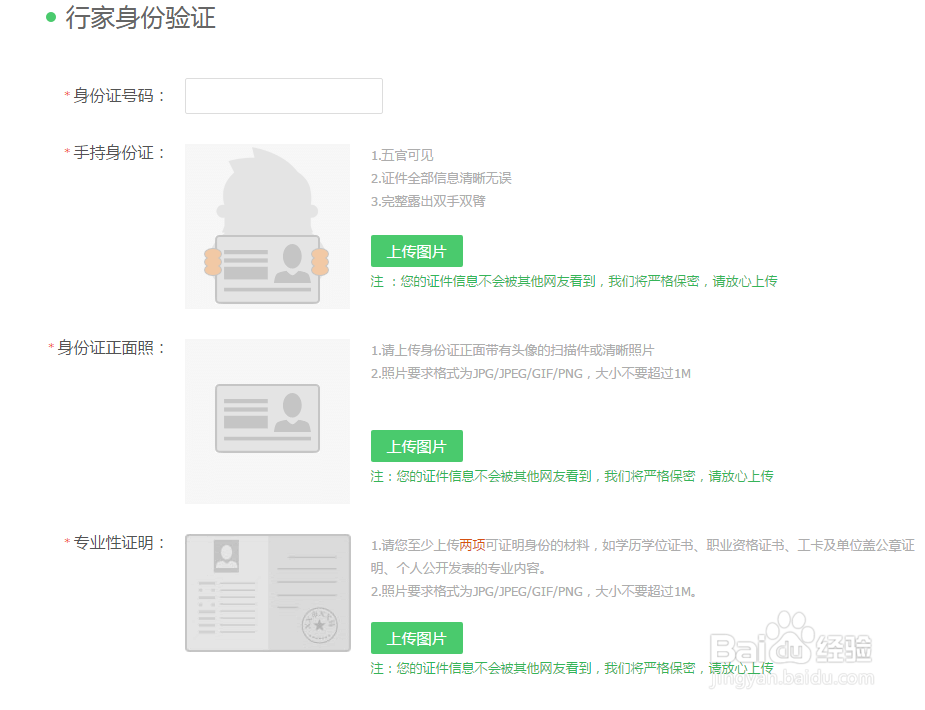Select the 身份证正面照 placeholder image area
Viewport: 925px width, 710px height.
click(267, 420)
